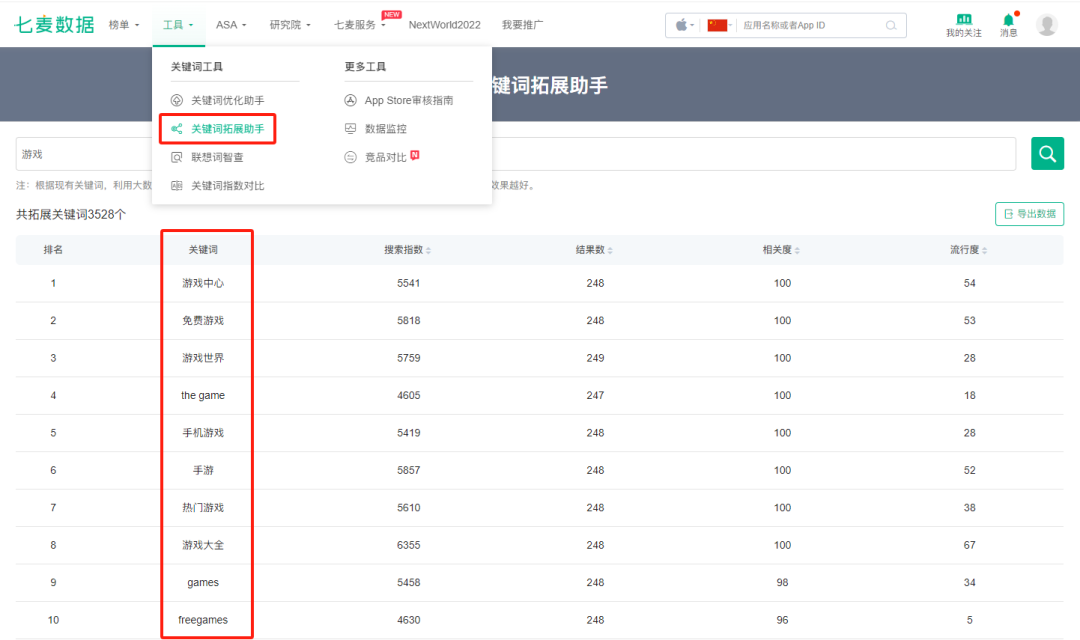1080x640 pixels.
Task: Click the 竞品对比 icon
Action: [x=351, y=157]
